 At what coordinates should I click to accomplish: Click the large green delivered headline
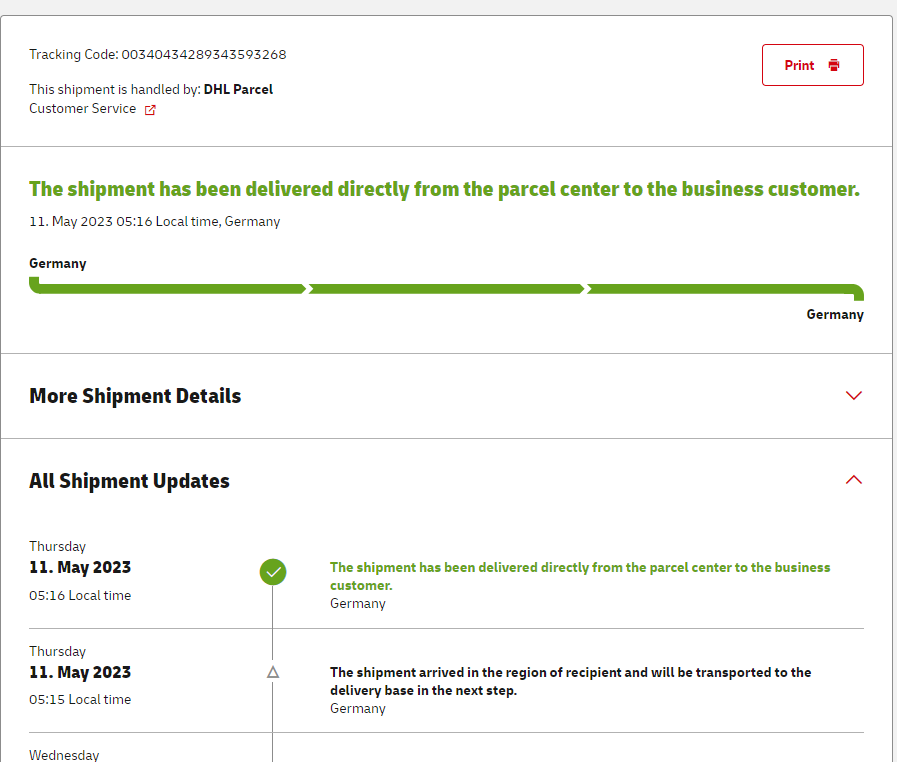click(444, 189)
